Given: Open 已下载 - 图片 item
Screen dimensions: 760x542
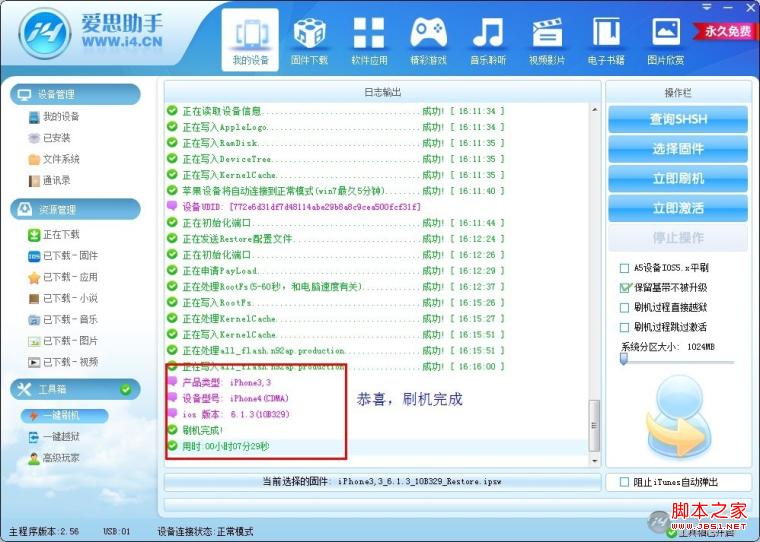Looking at the screenshot, I should pos(63,341).
